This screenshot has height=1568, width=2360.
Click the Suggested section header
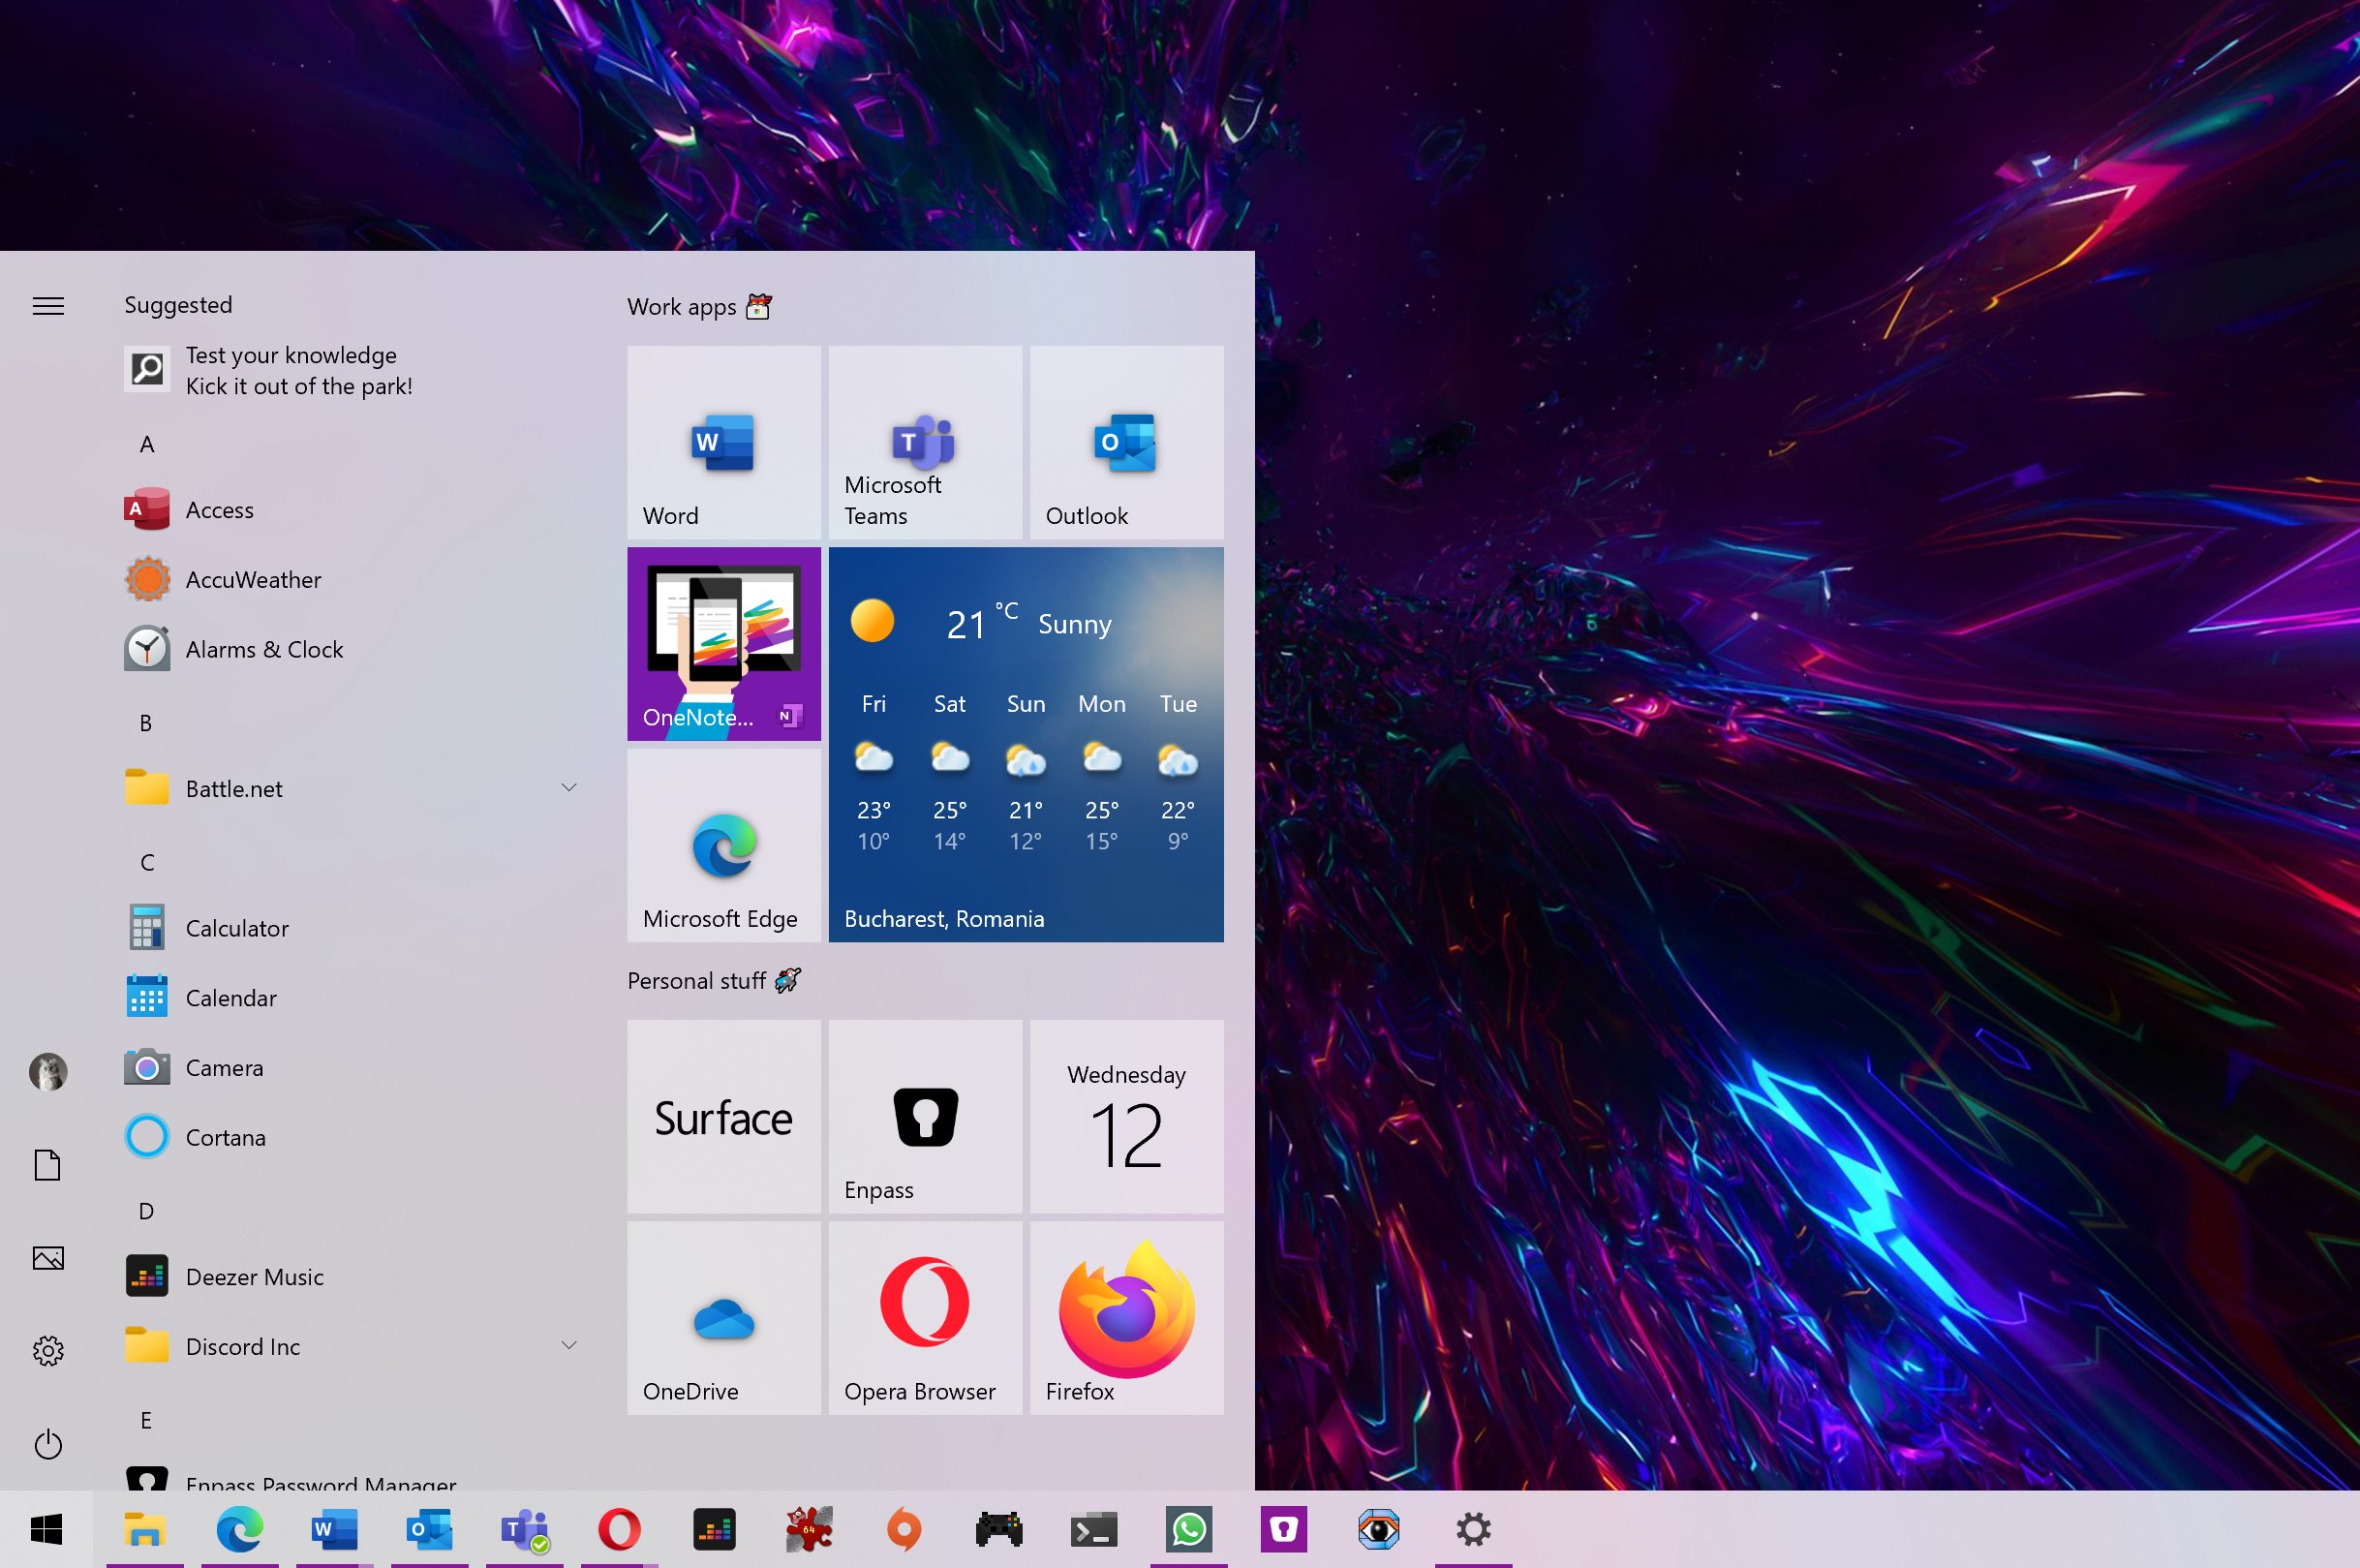pyautogui.click(x=178, y=305)
